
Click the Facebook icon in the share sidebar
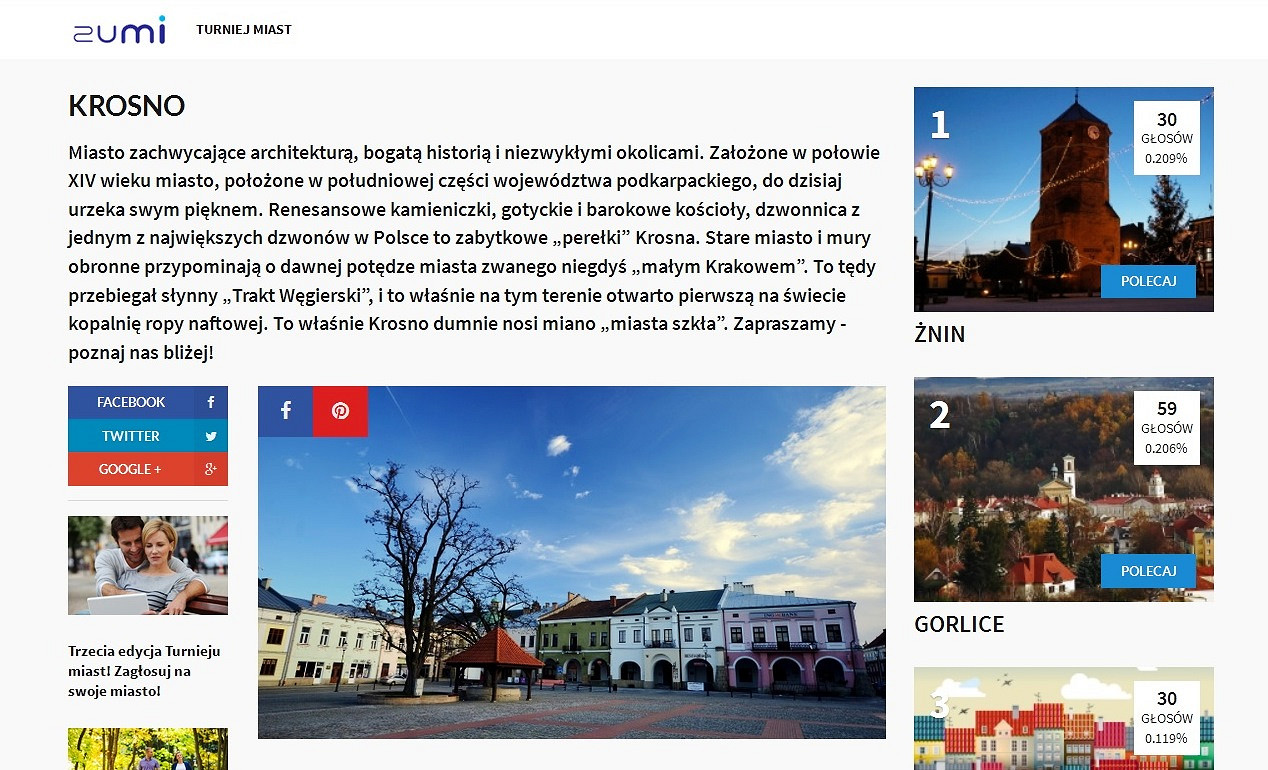tap(210, 402)
